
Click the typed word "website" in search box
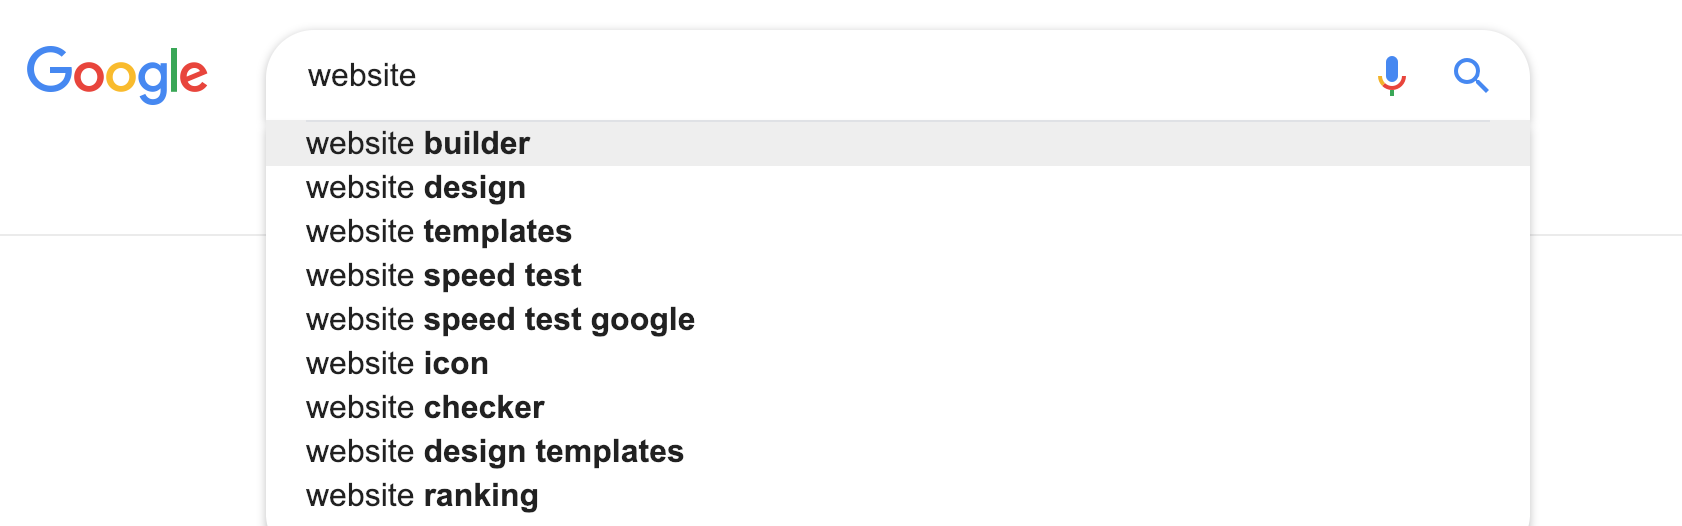coord(362,76)
